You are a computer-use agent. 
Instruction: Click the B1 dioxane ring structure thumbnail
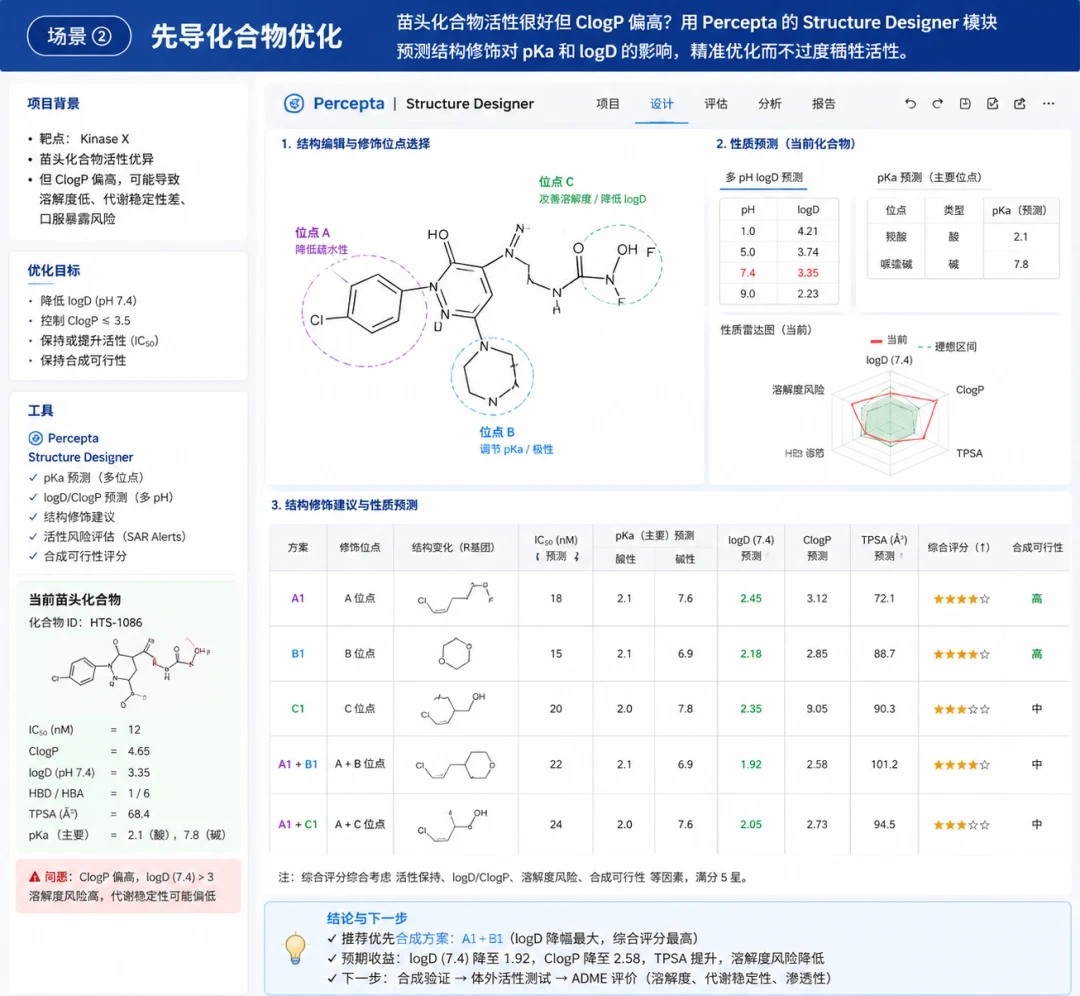[x=455, y=653]
